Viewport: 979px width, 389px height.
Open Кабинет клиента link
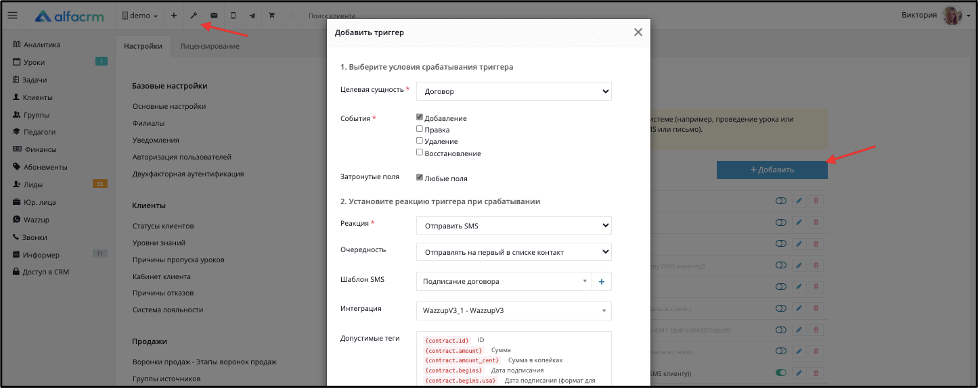[x=162, y=276]
